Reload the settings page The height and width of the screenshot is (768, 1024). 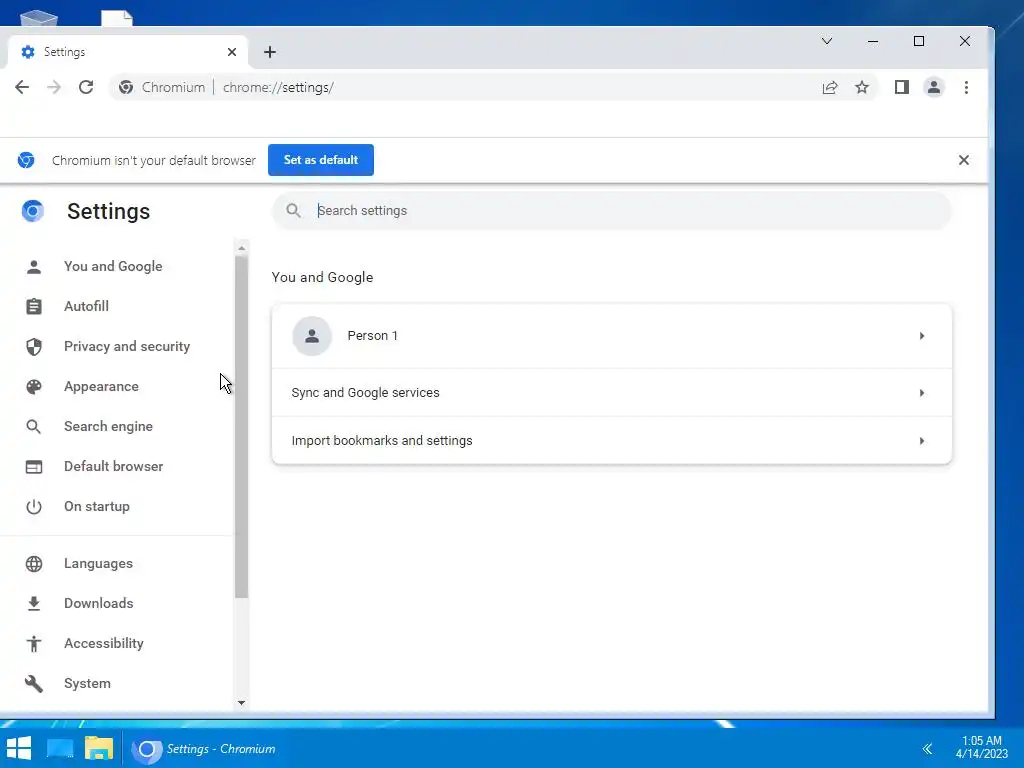[x=86, y=88]
